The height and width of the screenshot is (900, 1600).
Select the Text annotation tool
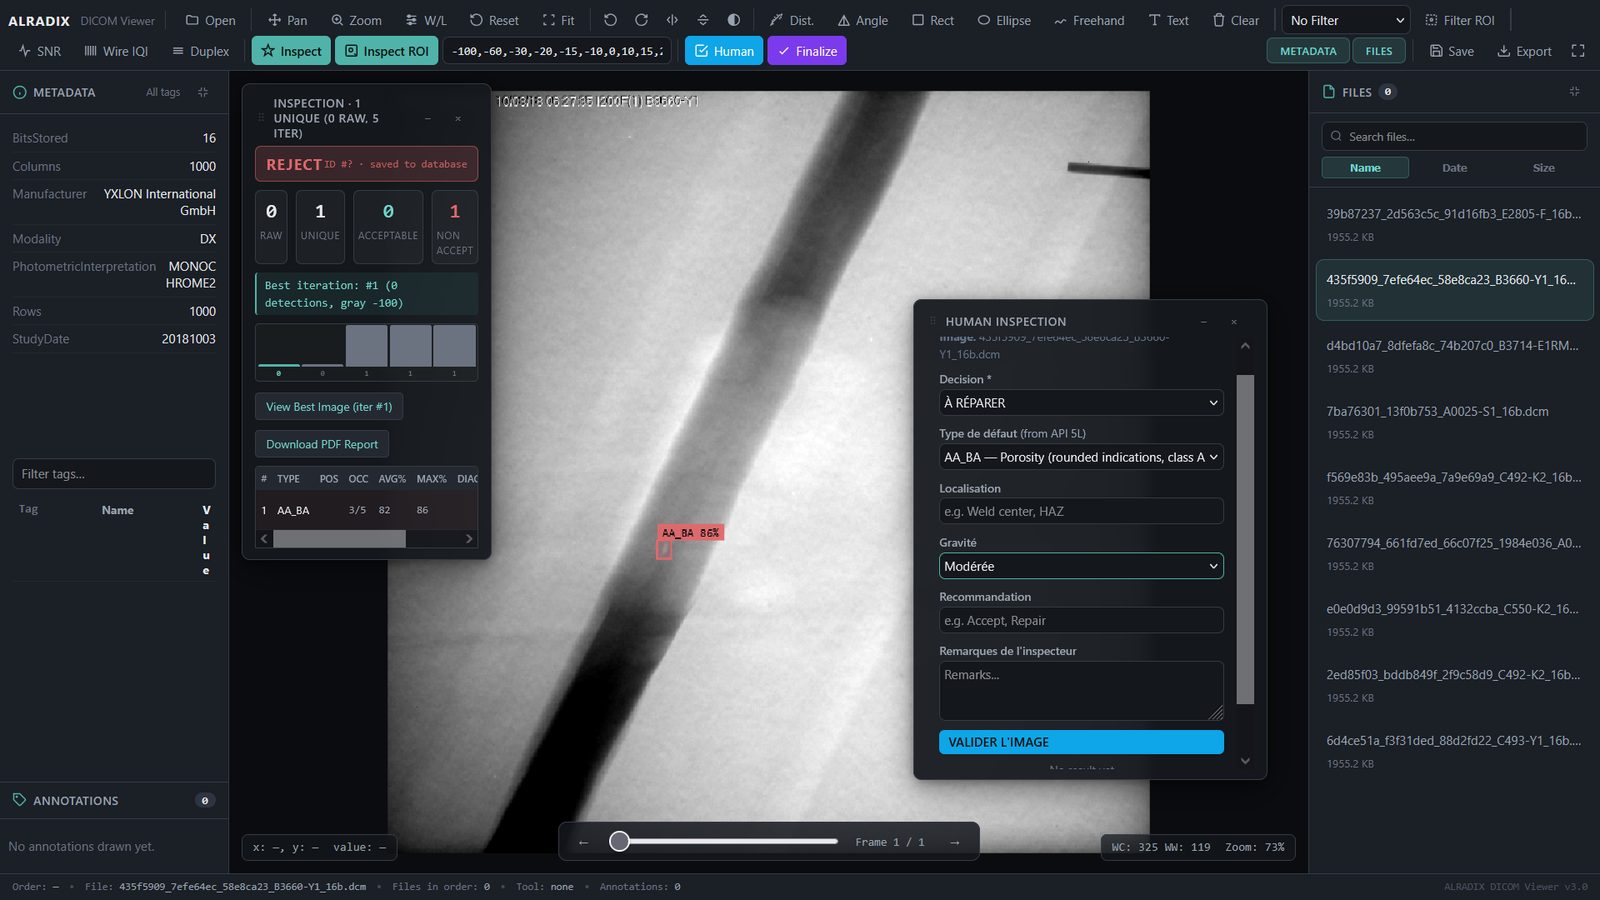click(x=1168, y=20)
